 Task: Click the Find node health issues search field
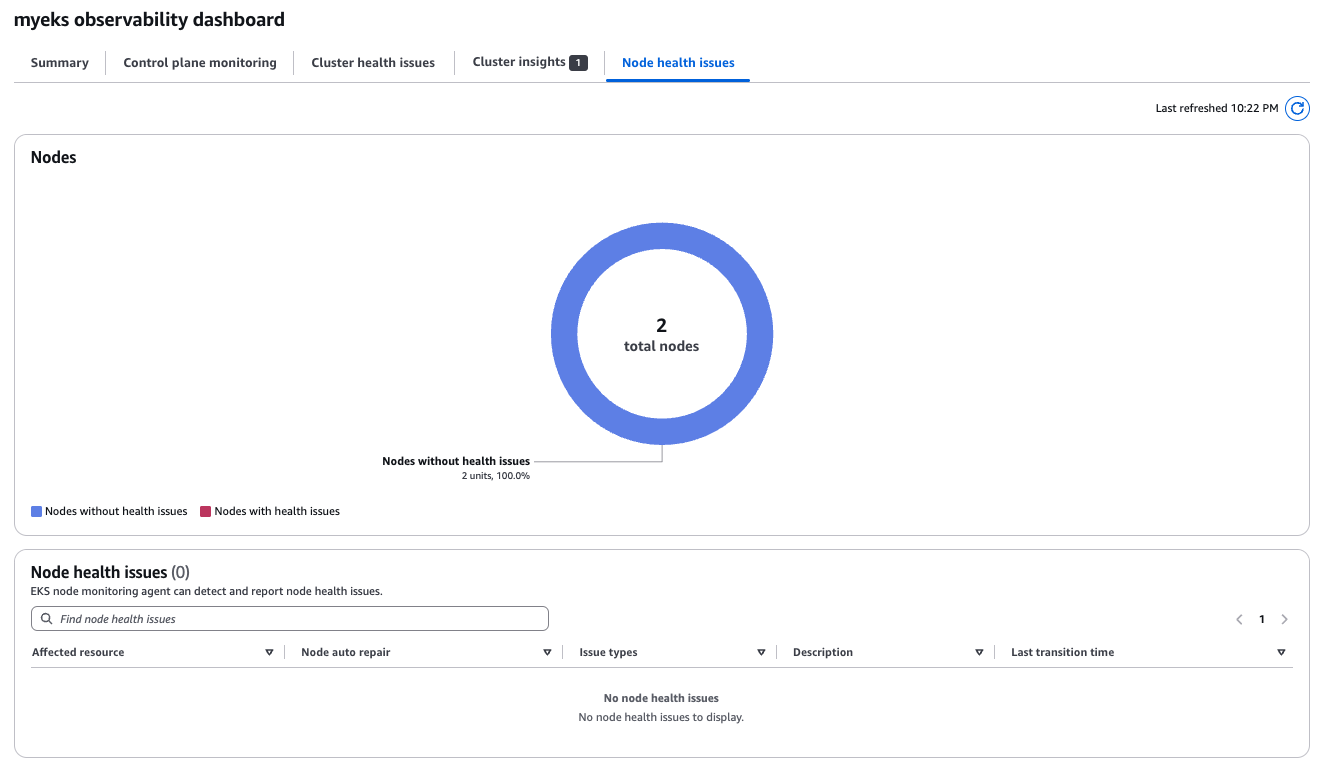click(290, 619)
